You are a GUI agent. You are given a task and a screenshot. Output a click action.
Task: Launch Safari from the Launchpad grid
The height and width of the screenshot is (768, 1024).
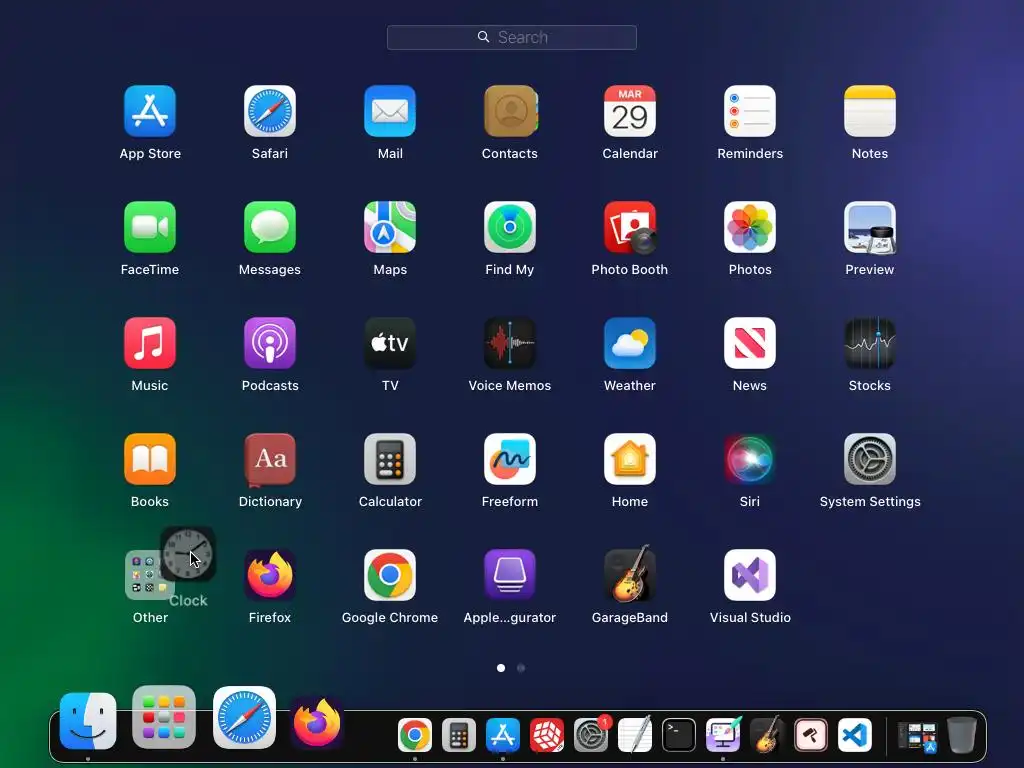pyautogui.click(x=270, y=111)
